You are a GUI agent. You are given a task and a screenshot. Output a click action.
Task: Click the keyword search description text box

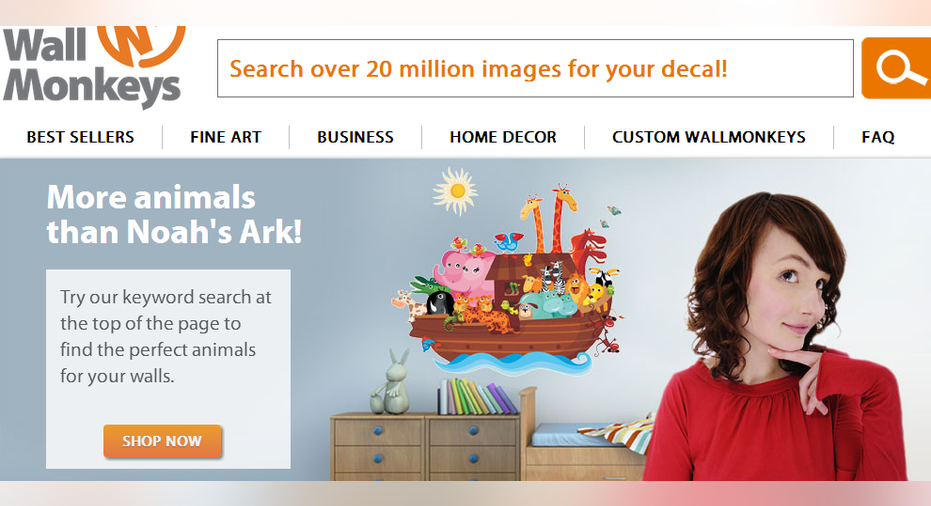(168, 369)
